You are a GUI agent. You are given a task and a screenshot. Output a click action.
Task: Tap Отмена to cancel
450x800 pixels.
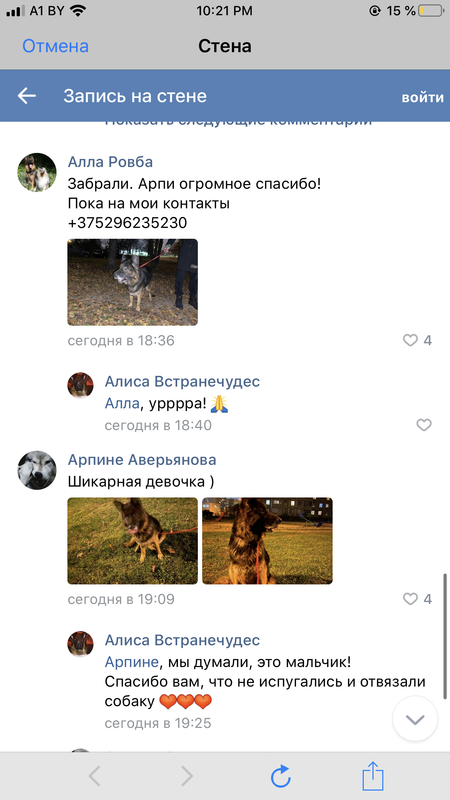[x=56, y=46]
